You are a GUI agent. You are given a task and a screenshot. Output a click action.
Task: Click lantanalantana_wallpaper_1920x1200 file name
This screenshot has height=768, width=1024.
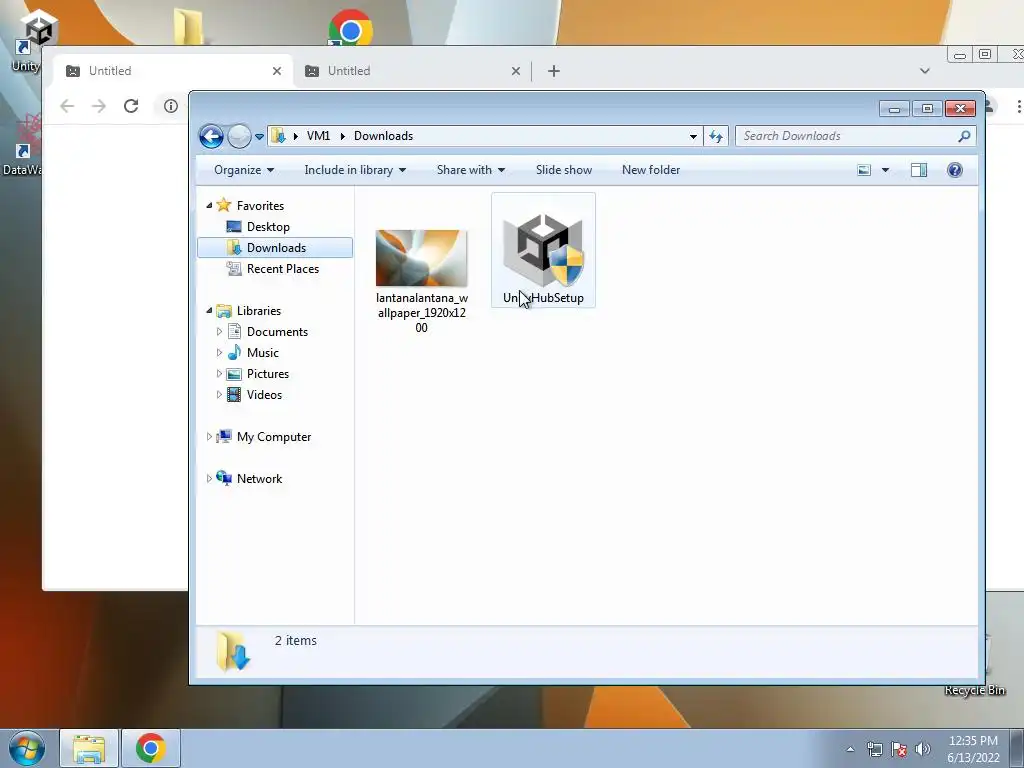(421, 313)
